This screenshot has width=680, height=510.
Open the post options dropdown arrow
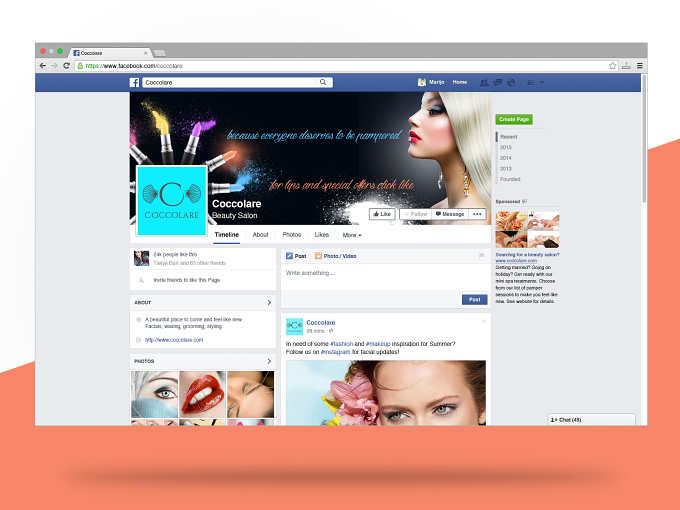tap(484, 321)
